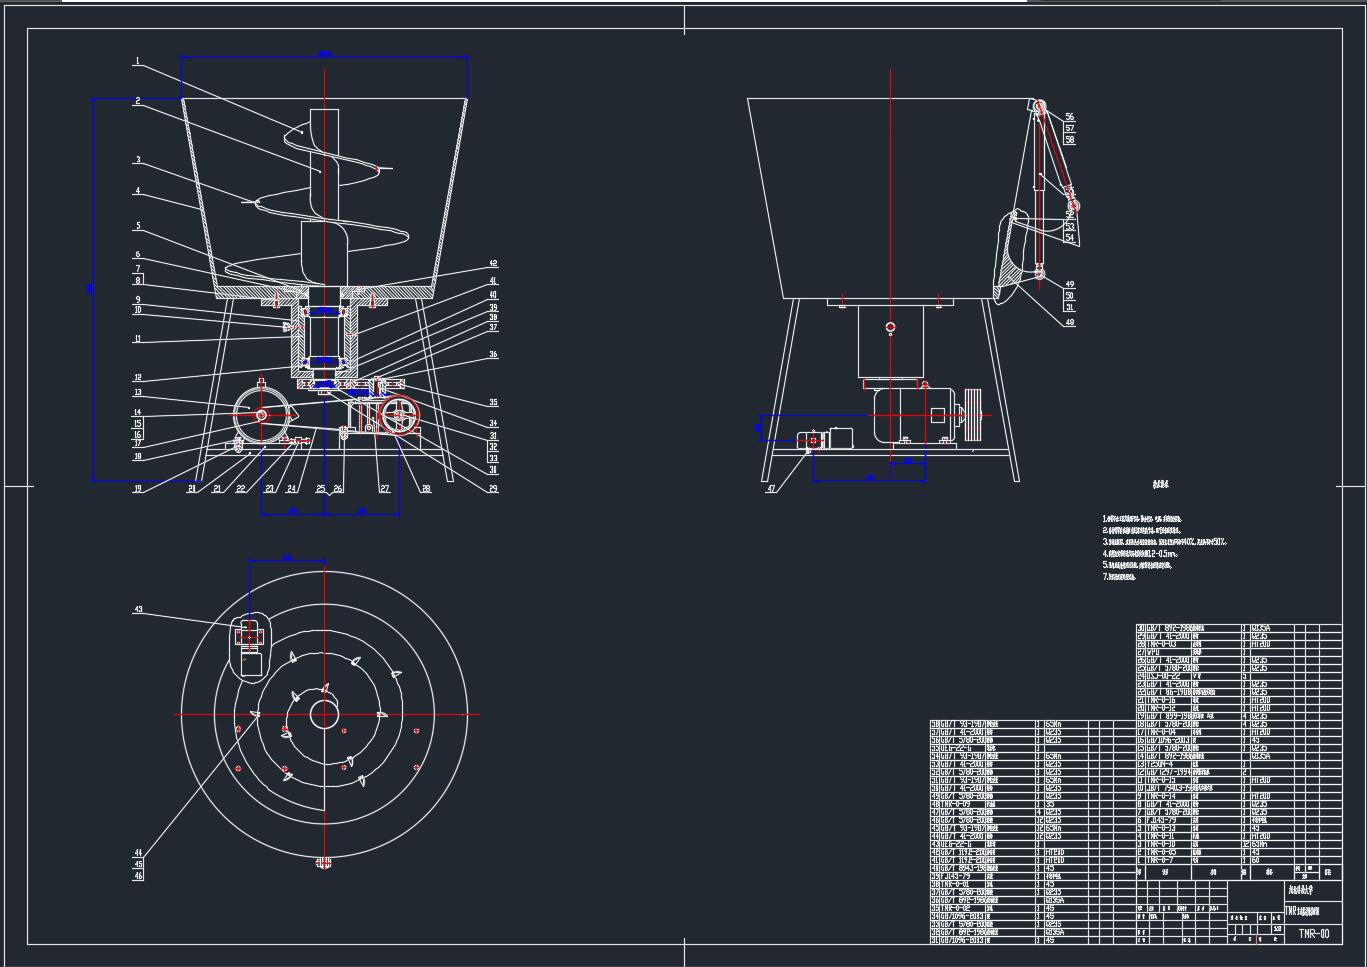1367x967 pixels.
Task: Click the blue height dimension left of front view
Action: coord(92,289)
